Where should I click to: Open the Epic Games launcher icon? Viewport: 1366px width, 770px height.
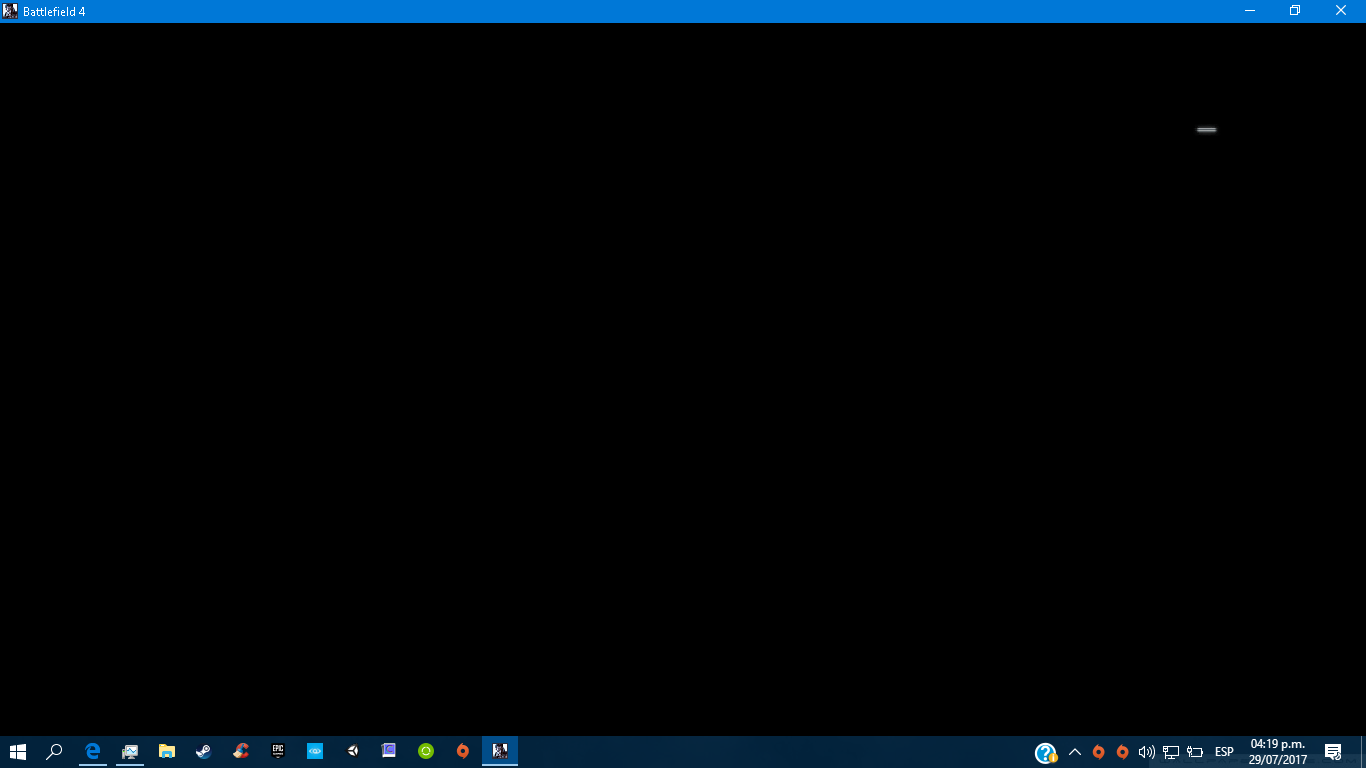click(x=278, y=752)
